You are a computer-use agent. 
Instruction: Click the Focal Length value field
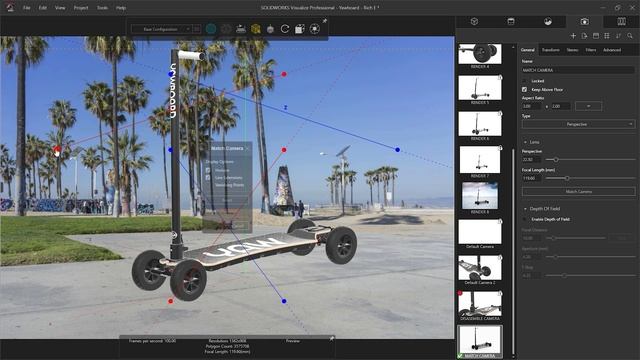pyautogui.click(x=532, y=178)
